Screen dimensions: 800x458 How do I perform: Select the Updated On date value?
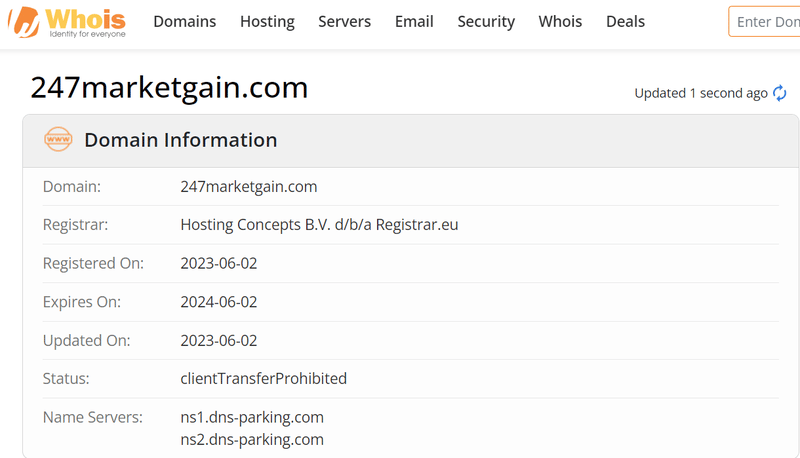[218, 340]
